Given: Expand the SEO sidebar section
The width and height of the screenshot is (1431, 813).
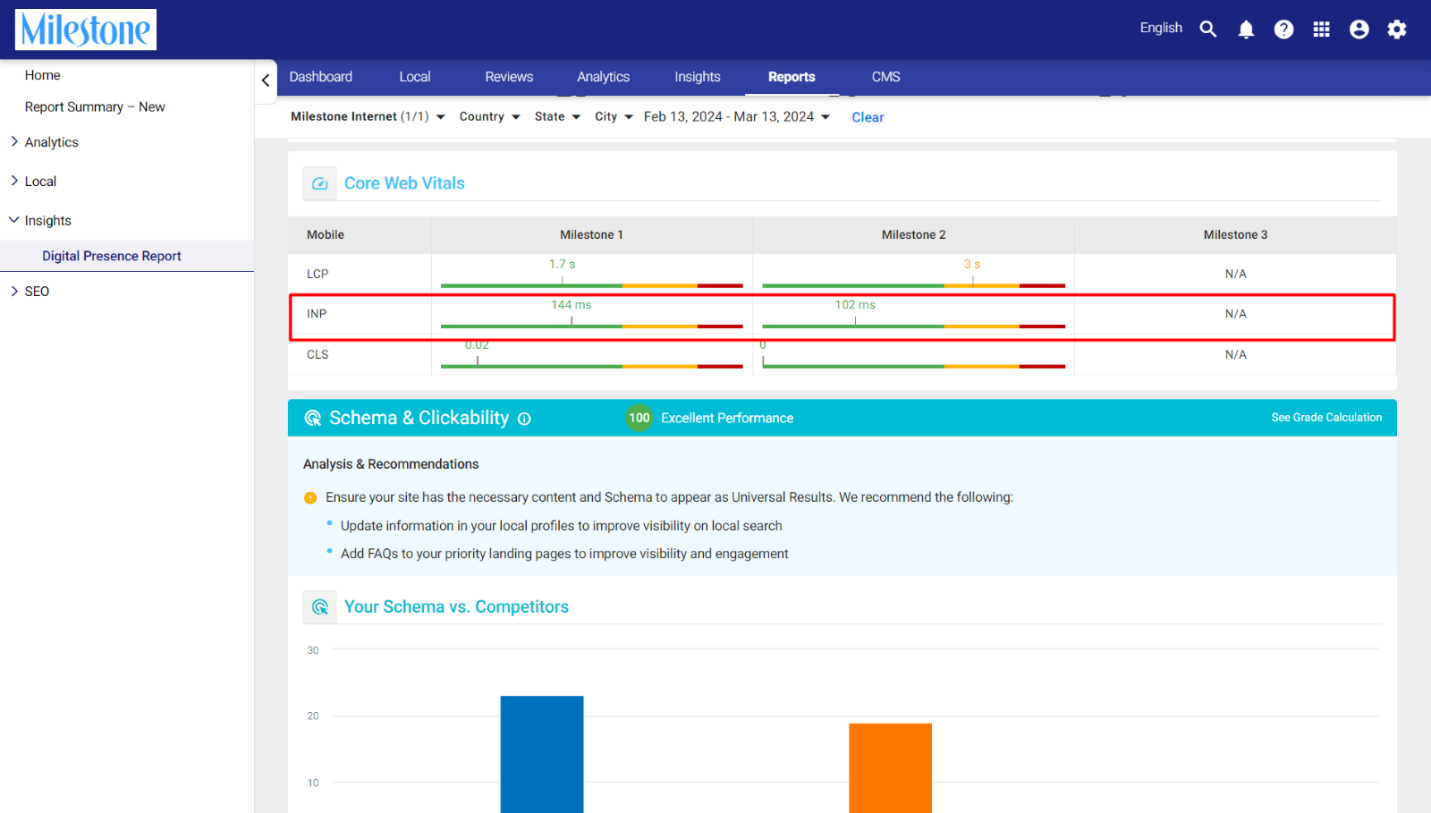Looking at the screenshot, I should click(37, 291).
